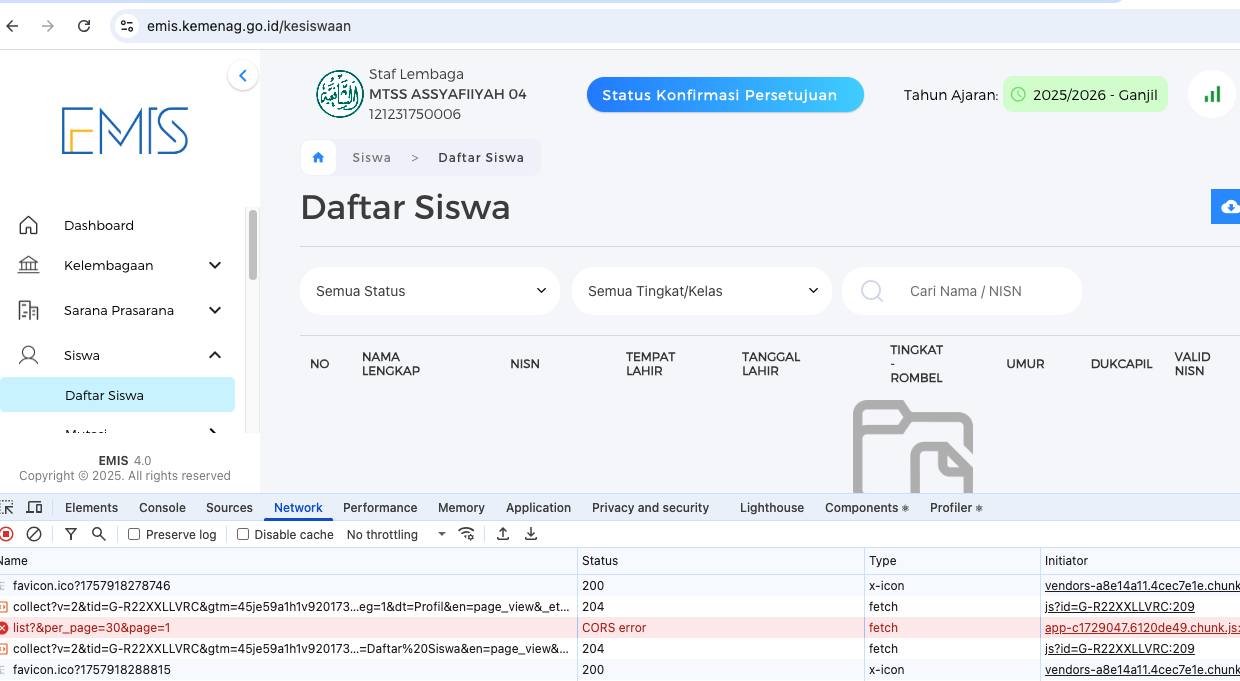Reload the page in the browser
Viewport: 1240px width, 681px height.
point(84,26)
